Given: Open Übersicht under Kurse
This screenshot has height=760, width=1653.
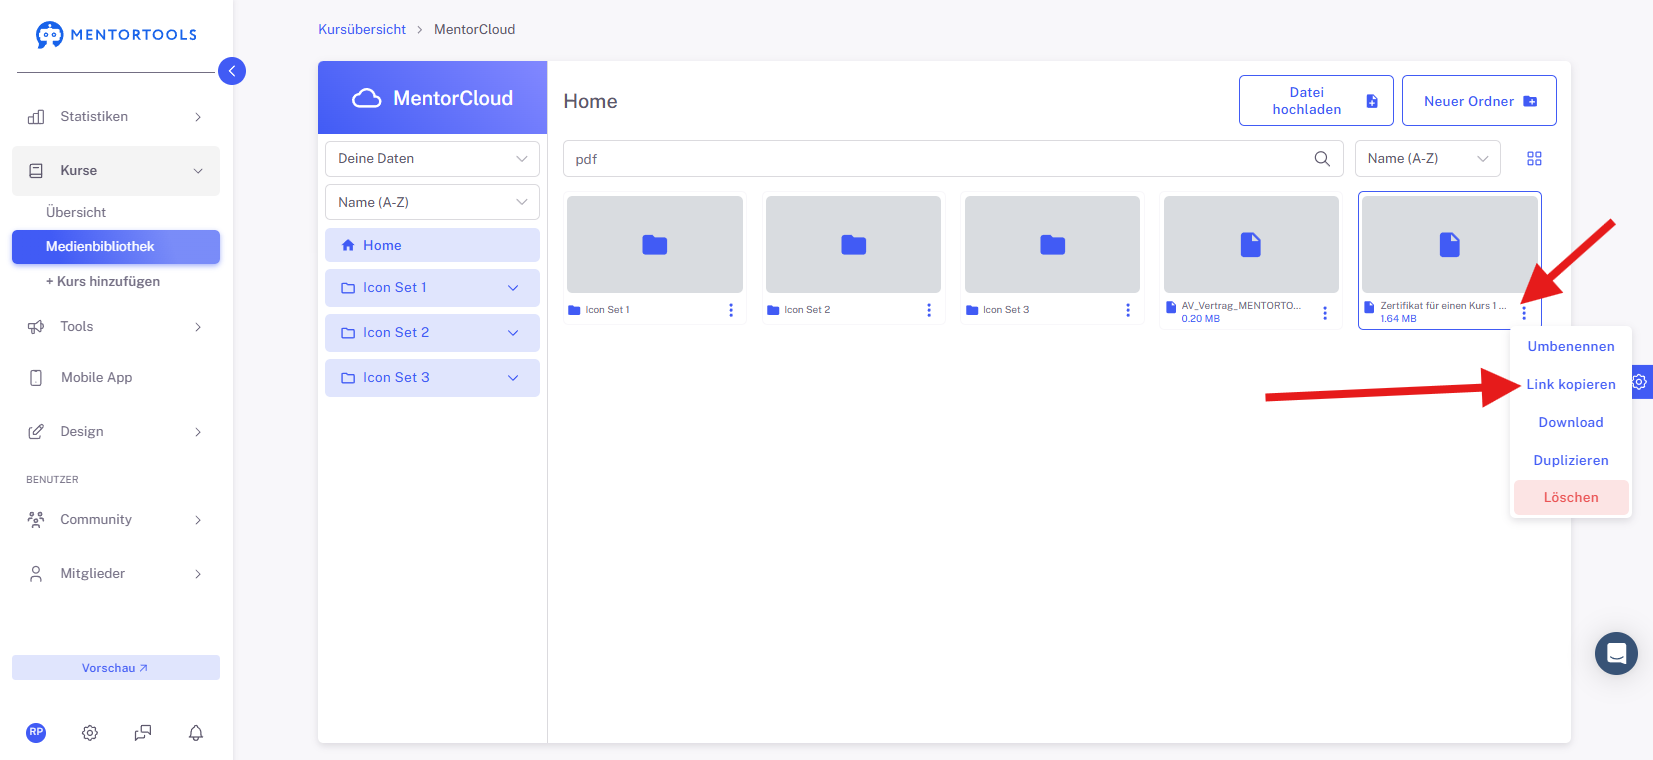Looking at the screenshot, I should point(76,213).
